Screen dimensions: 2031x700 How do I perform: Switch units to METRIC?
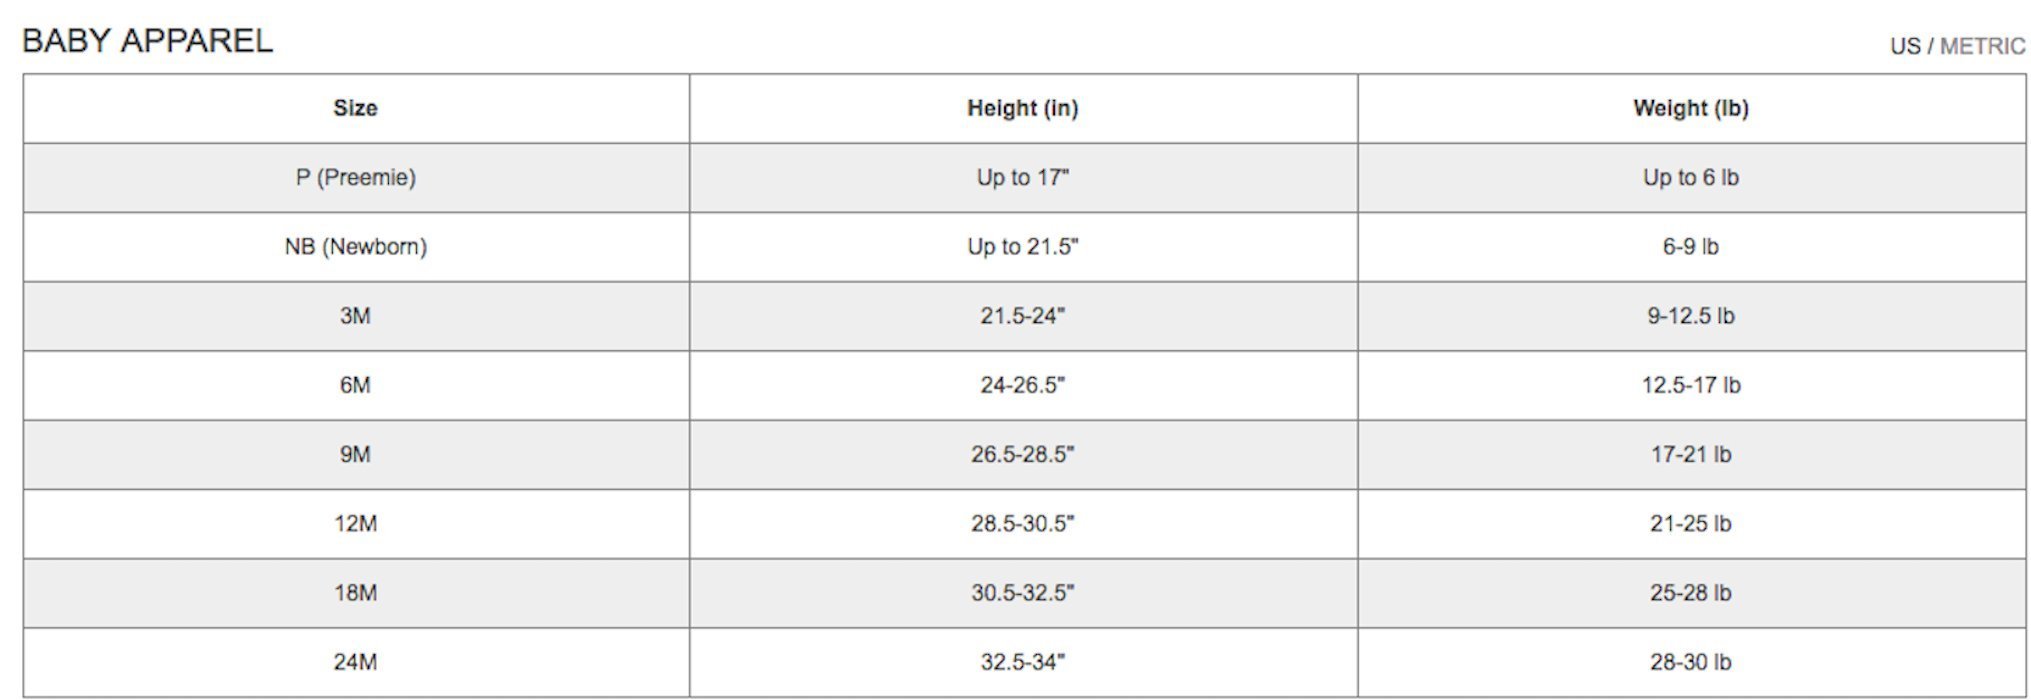click(x=1982, y=46)
